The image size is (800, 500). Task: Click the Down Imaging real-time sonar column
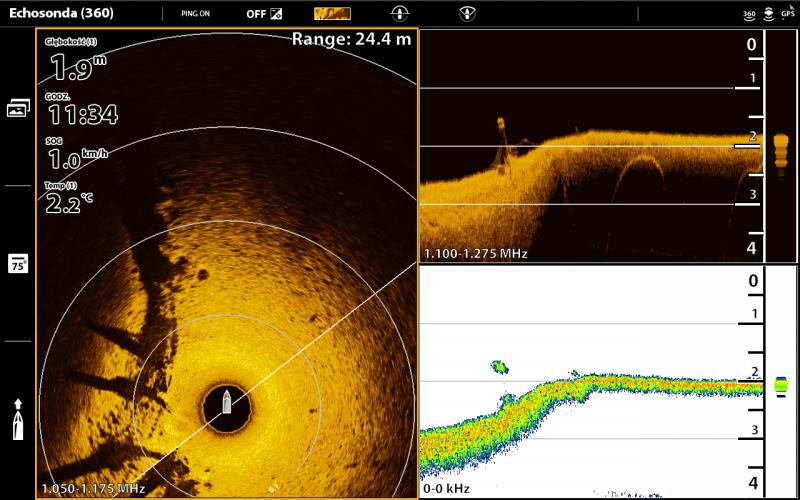click(782, 146)
